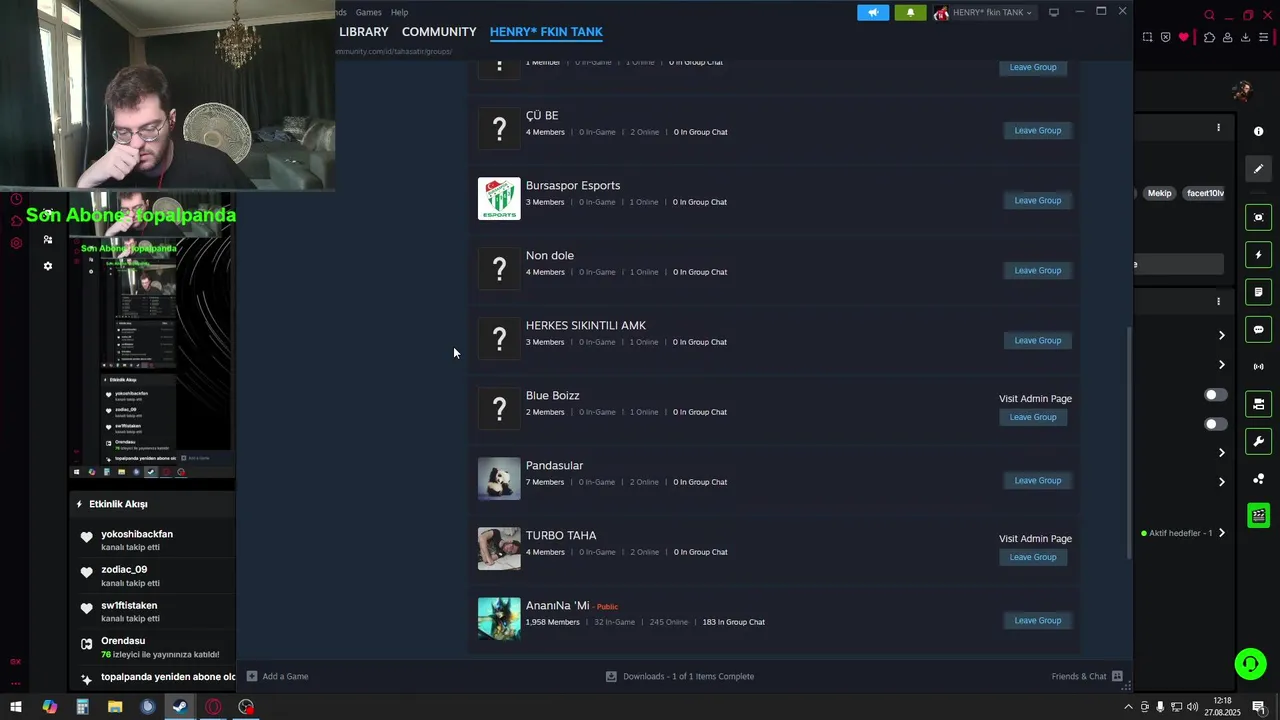Click yokoshibackfan in activity feed
This screenshot has height=720, width=1280.
(137, 534)
